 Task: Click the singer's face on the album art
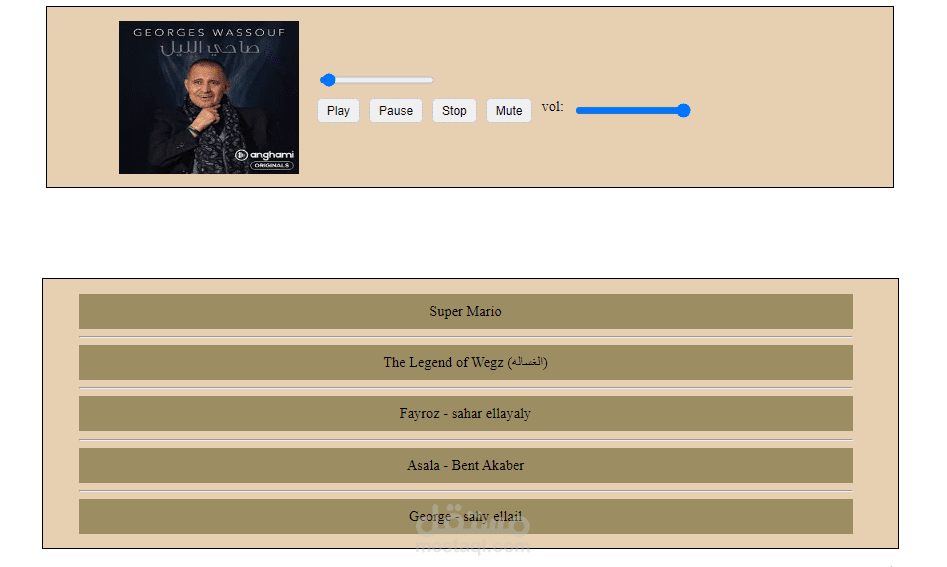tap(205, 85)
